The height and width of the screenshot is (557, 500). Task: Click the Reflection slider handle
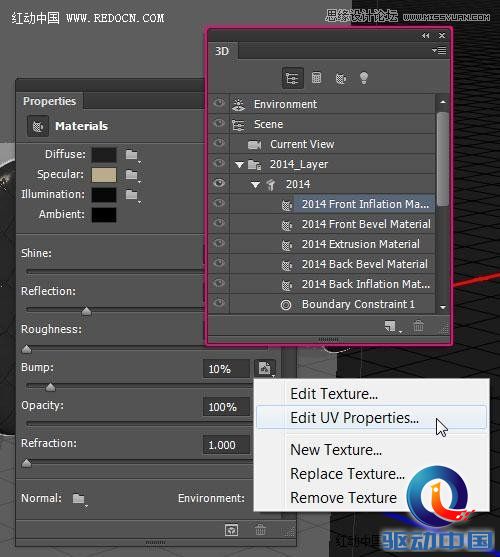86,311
